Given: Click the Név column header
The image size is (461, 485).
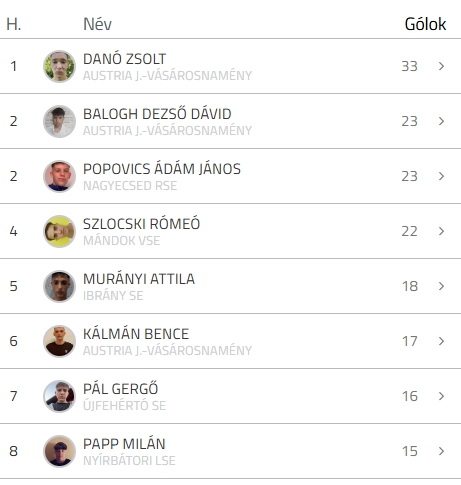Looking at the screenshot, I should tap(97, 24).
